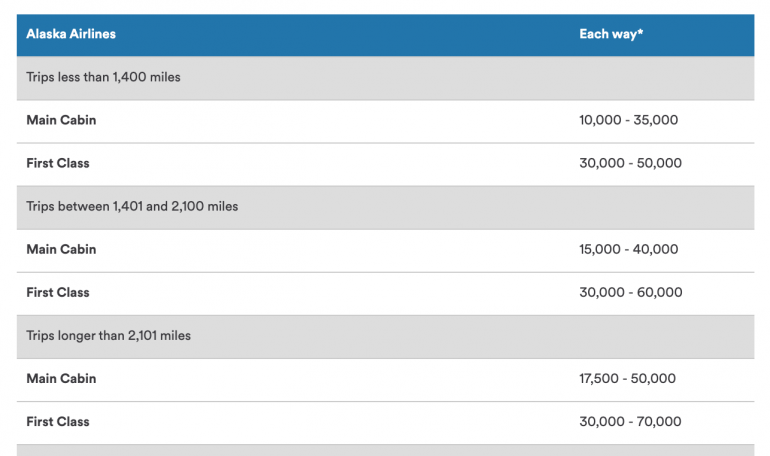This screenshot has height=456, width=770.
Task: Click Main Cabin under trips longer than 2,101 miles
Action: point(61,379)
